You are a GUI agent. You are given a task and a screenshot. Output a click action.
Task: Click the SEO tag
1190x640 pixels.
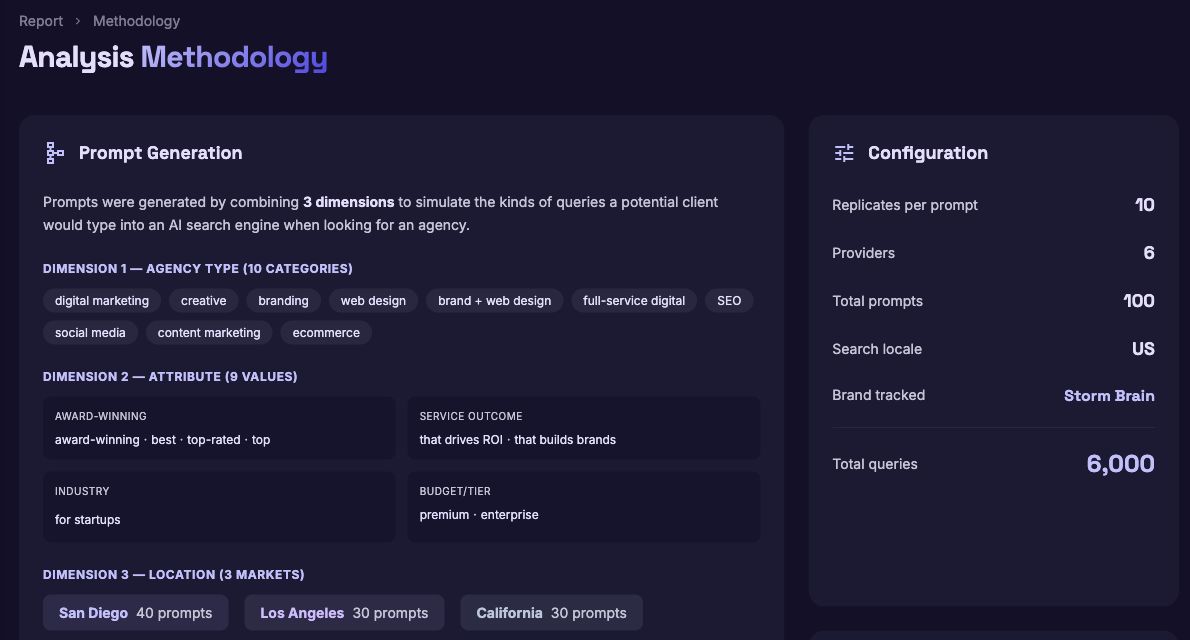pos(729,301)
